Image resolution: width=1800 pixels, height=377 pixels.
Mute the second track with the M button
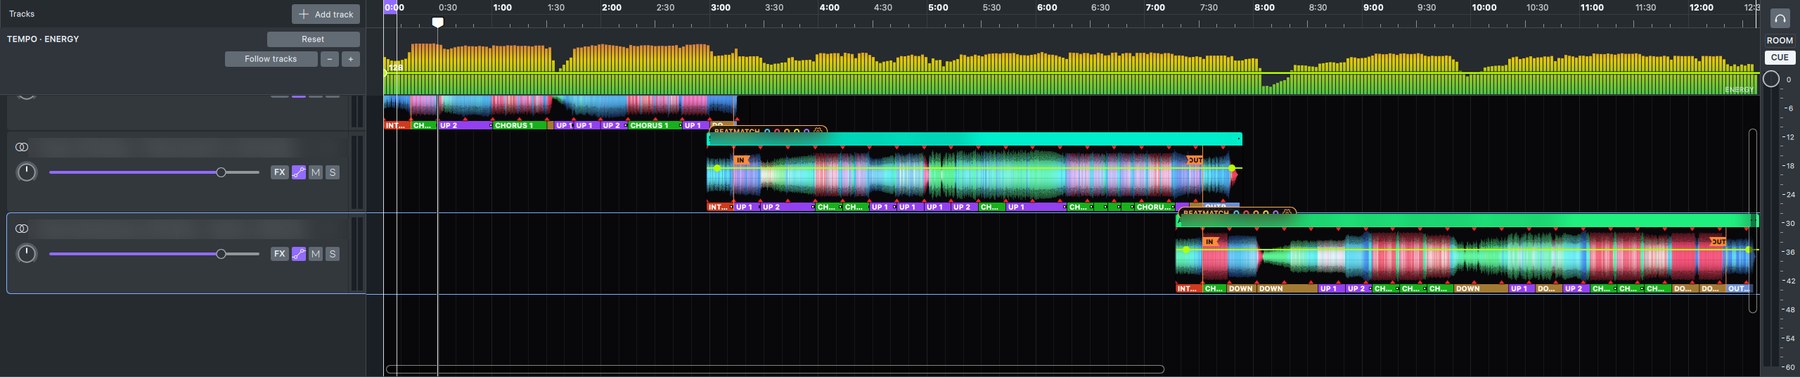tap(315, 172)
